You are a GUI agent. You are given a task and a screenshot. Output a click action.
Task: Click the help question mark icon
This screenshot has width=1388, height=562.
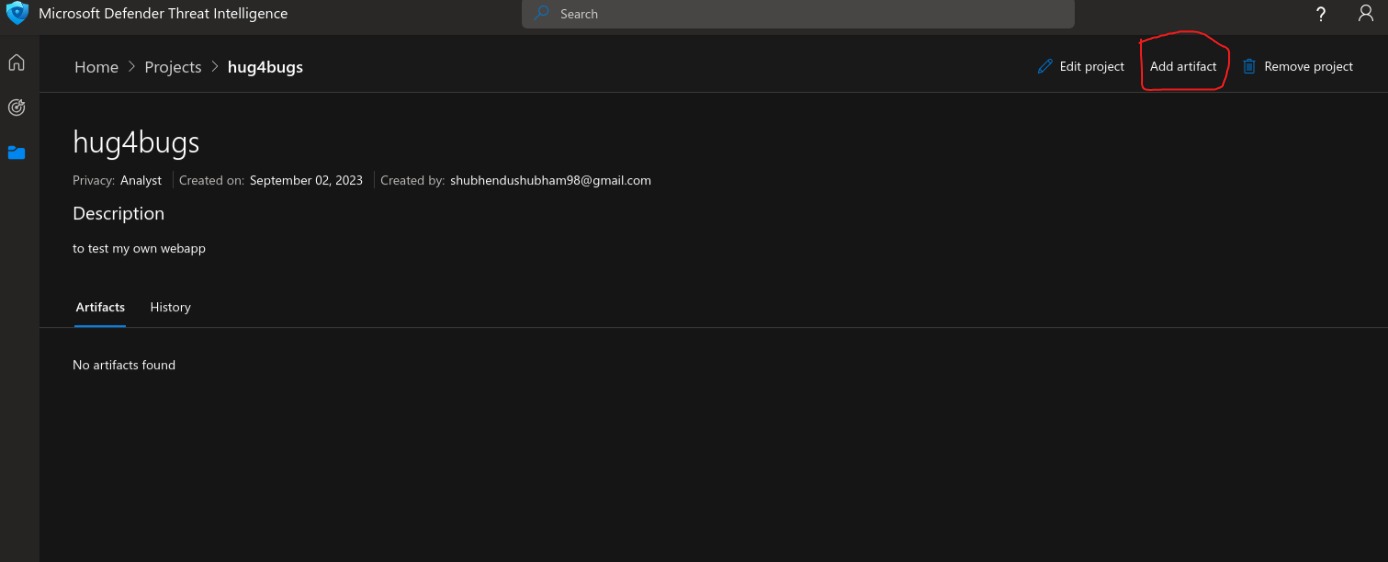(1321, 14)
